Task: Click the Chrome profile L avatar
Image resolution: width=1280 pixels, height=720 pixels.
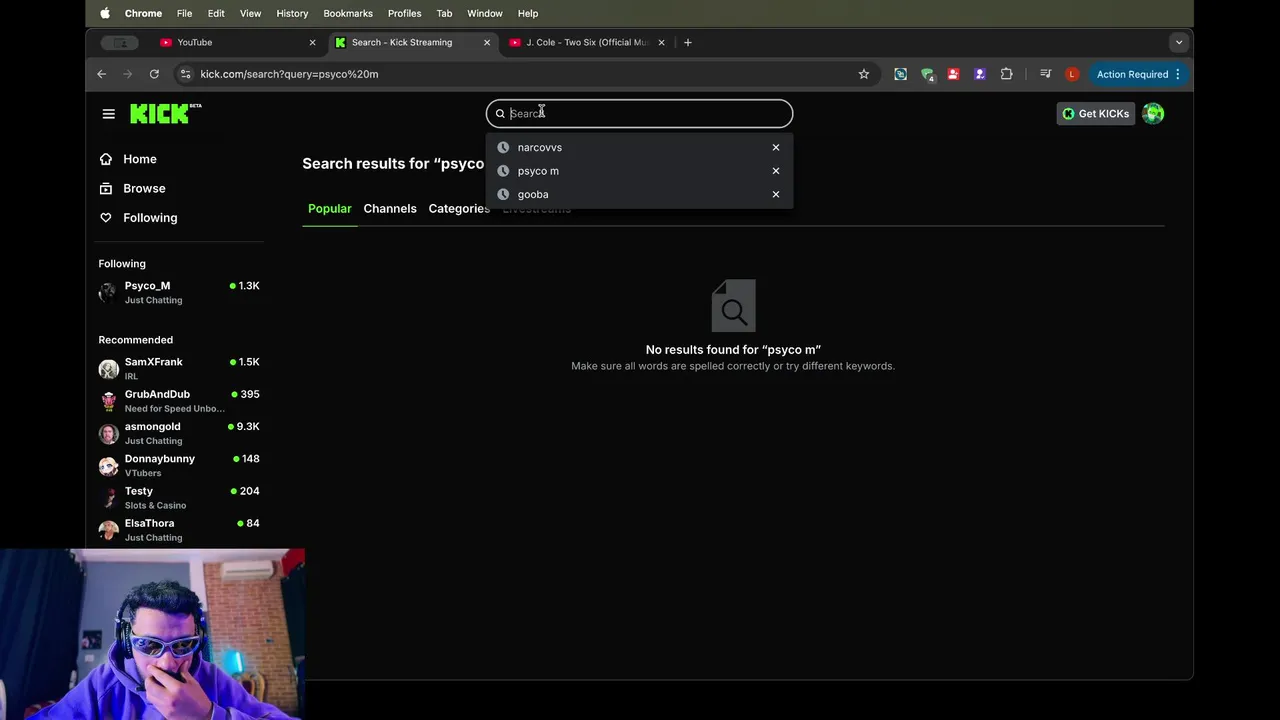Action: [1072, 74]
